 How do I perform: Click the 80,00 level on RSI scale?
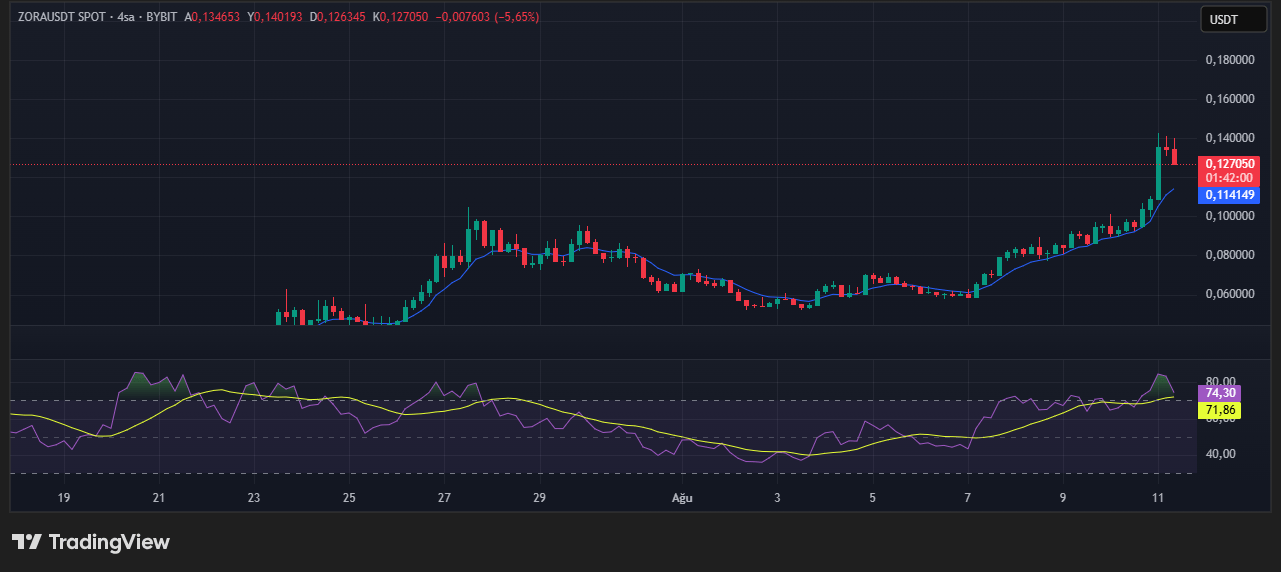click(1222, 381)
